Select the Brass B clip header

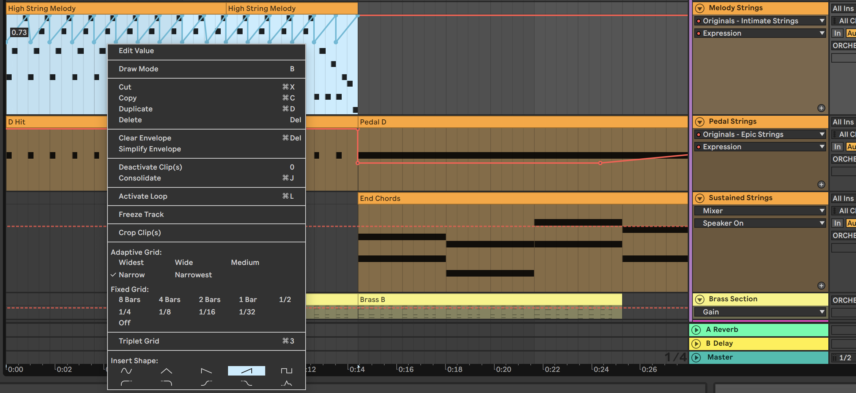pyautogui.click(x=490, y=300)
